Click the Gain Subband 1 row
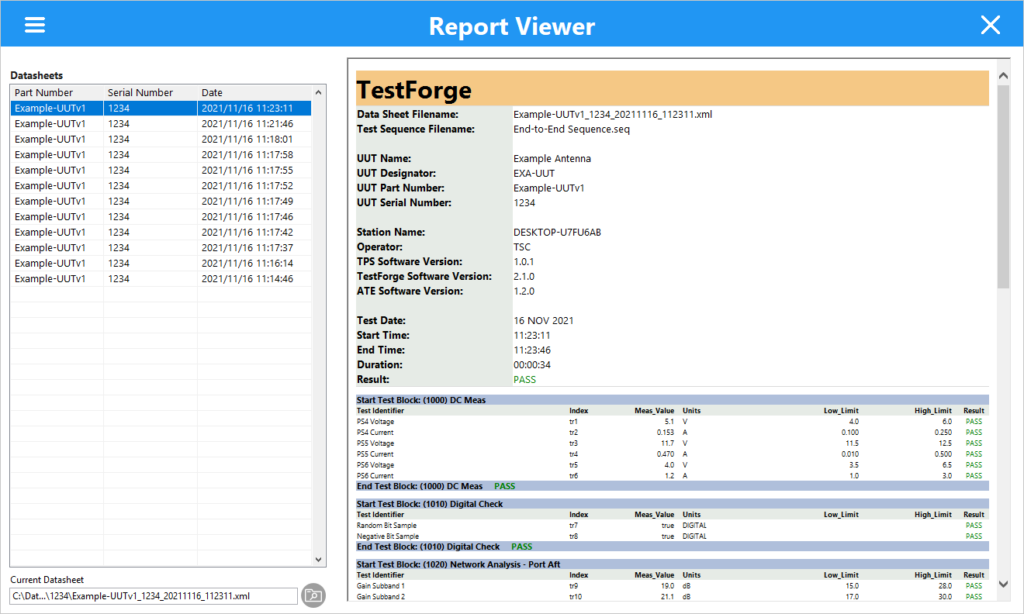The image size is (1024, 614). (x=672, y=586)
